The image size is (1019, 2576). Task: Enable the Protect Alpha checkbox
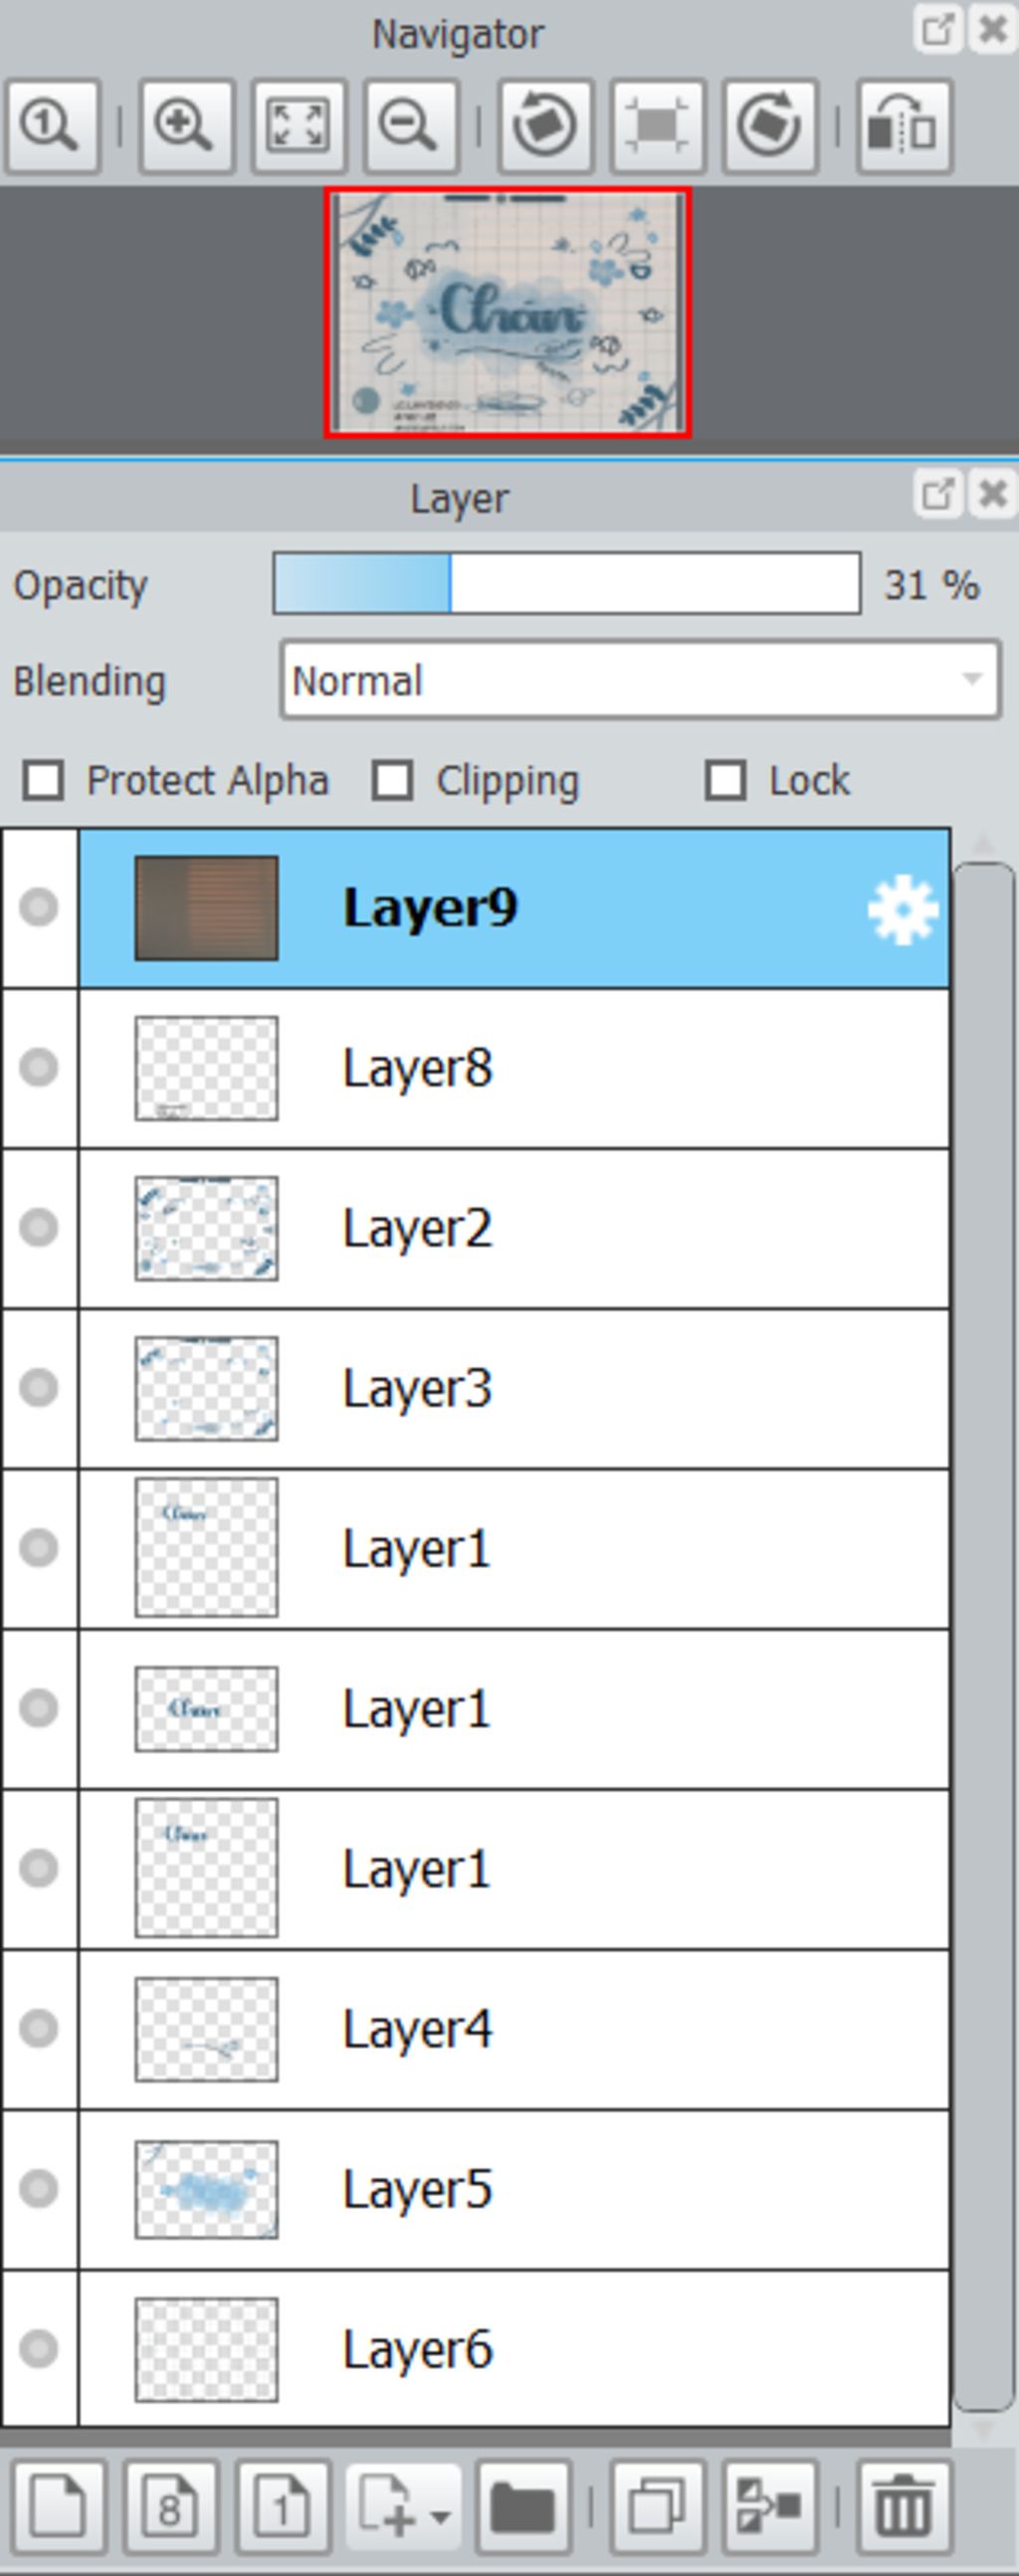coord(44,780)
